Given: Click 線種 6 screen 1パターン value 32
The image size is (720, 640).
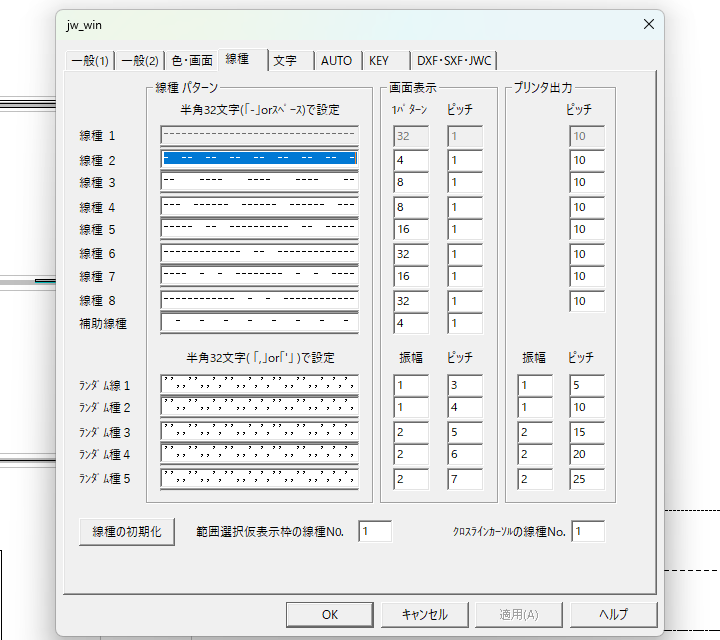Looking at the screenshot, I should [411, 254].
